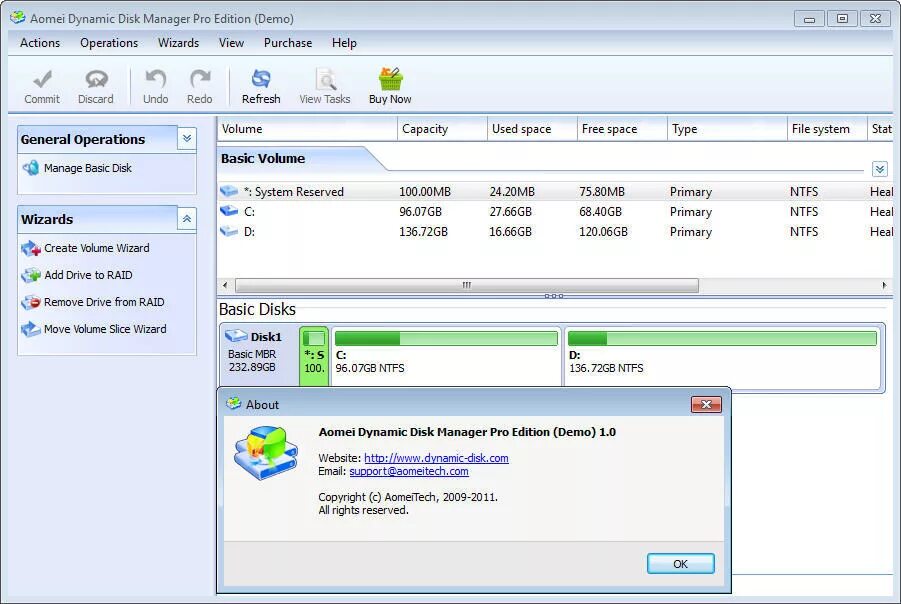Image resolution: width=901 pixels, height=604 pixels.
Task: Click the volume list scroll right arrow
Action: point(884,285)
